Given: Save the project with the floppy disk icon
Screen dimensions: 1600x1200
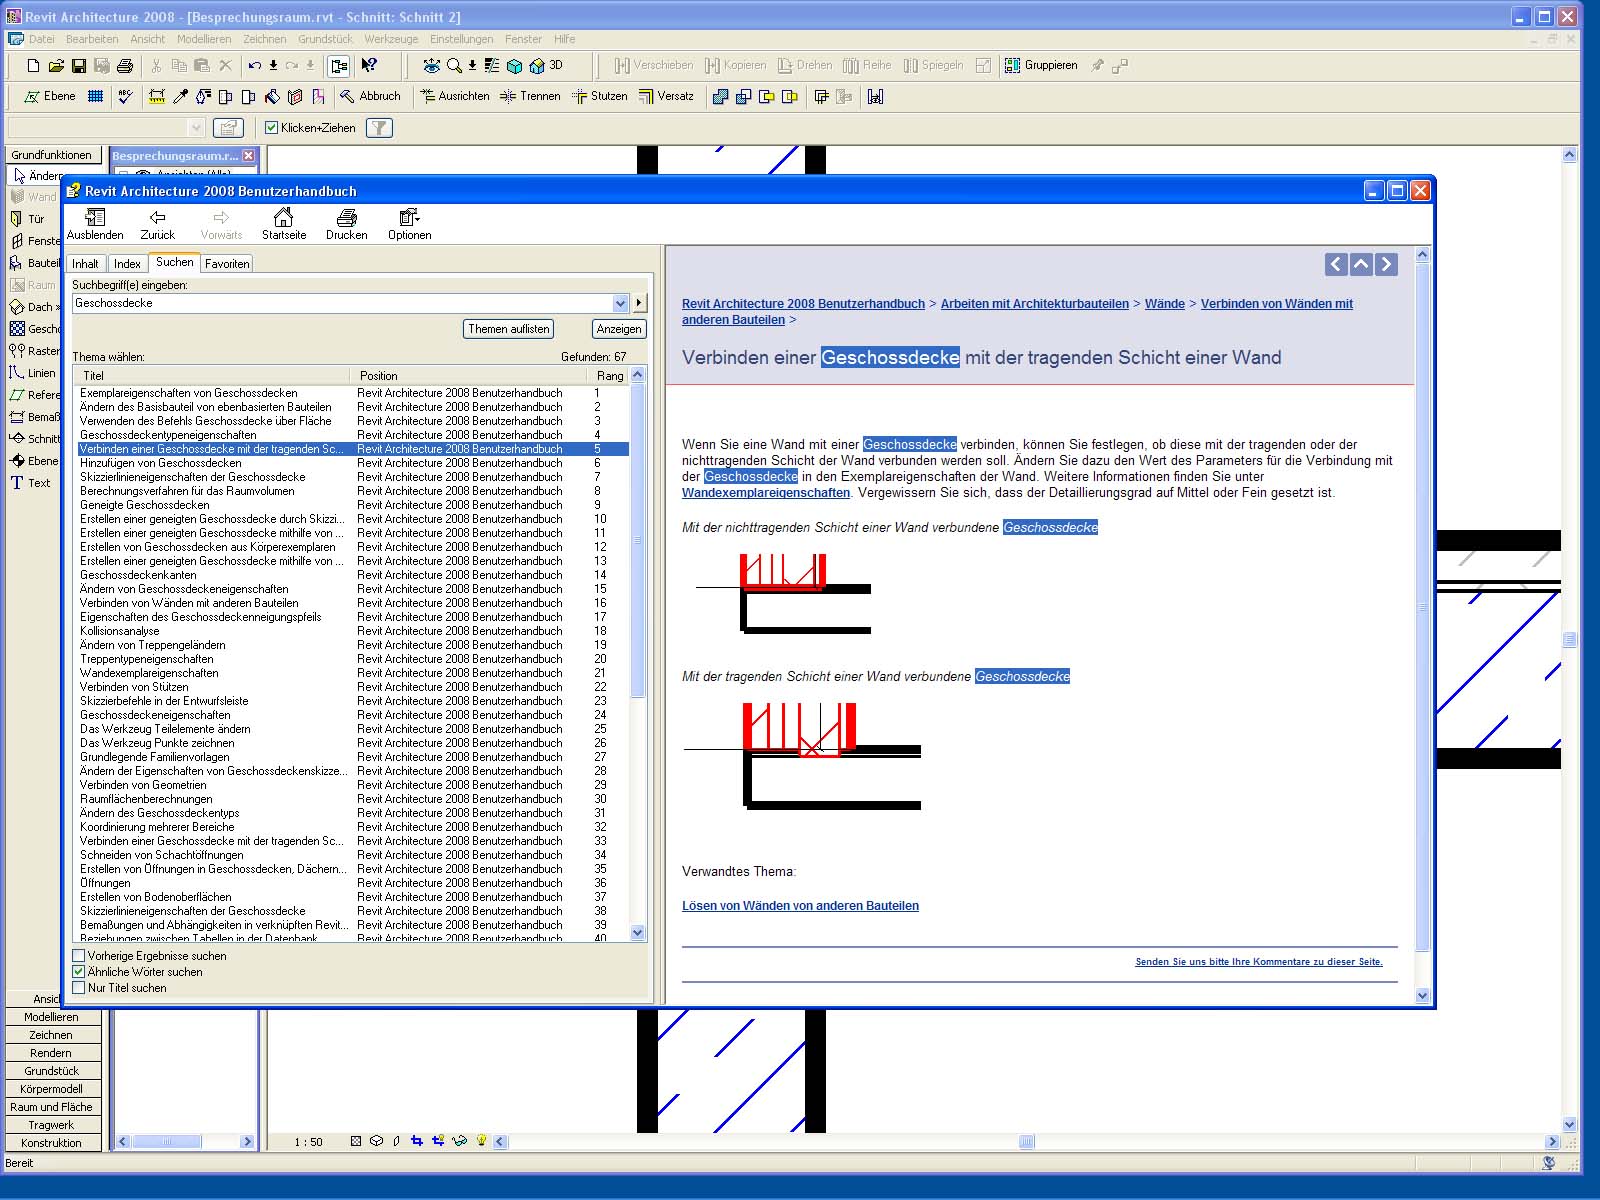Looking at the screenshot, I should point(79,66).
